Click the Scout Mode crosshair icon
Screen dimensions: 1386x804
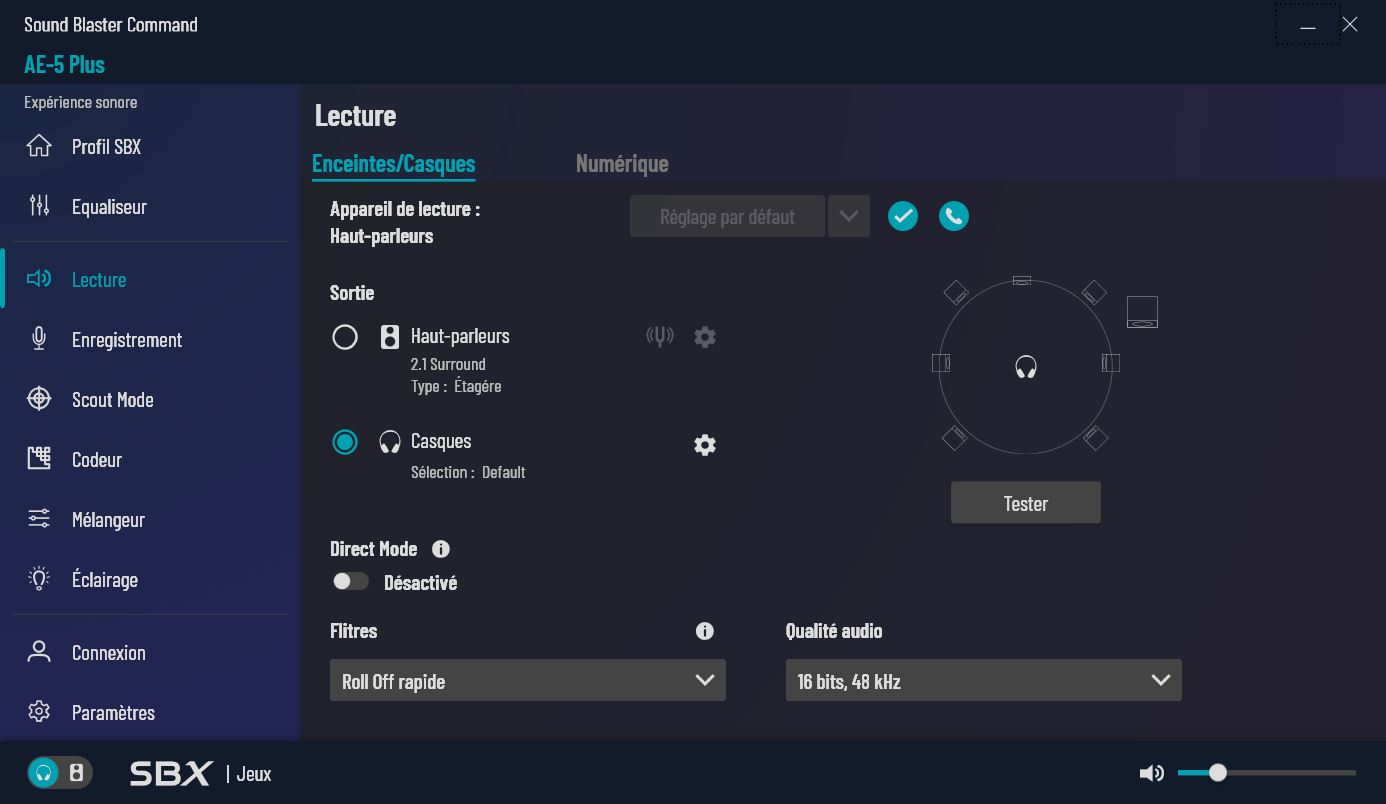39,399
